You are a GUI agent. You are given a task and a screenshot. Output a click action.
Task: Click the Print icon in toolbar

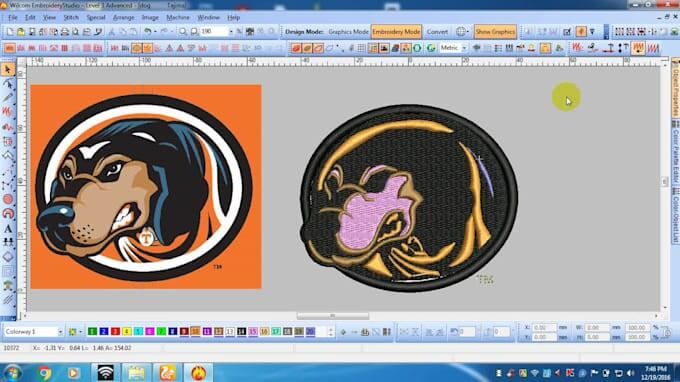coord(65,32)
